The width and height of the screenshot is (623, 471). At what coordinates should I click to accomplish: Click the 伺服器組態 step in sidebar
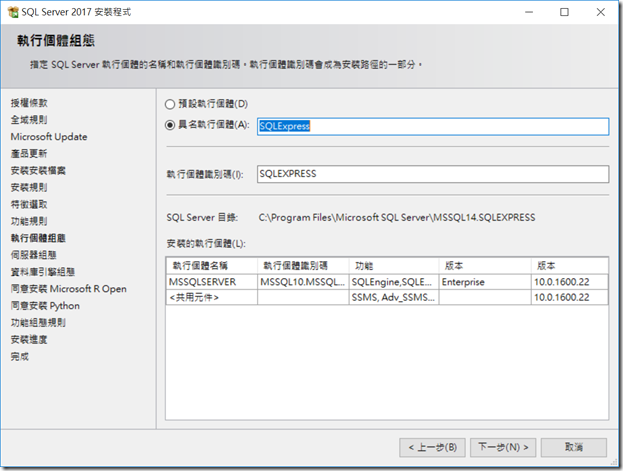point(34,255)
